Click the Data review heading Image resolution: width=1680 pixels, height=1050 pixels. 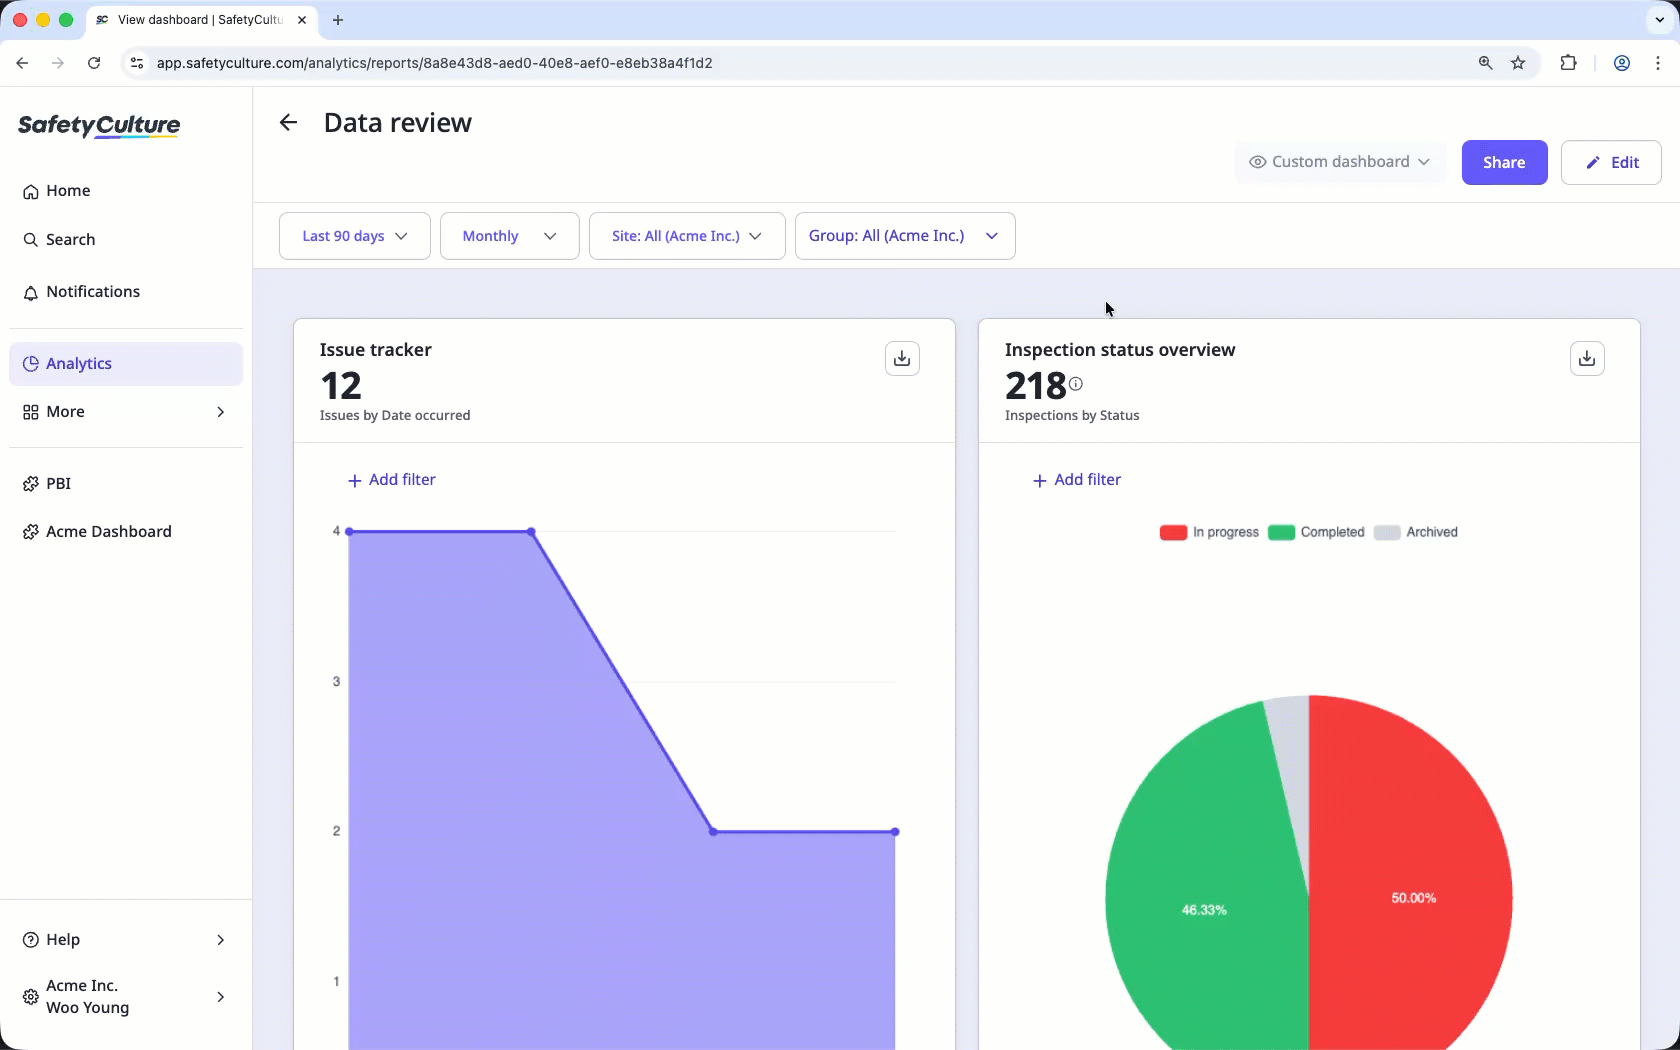point(398,123)
